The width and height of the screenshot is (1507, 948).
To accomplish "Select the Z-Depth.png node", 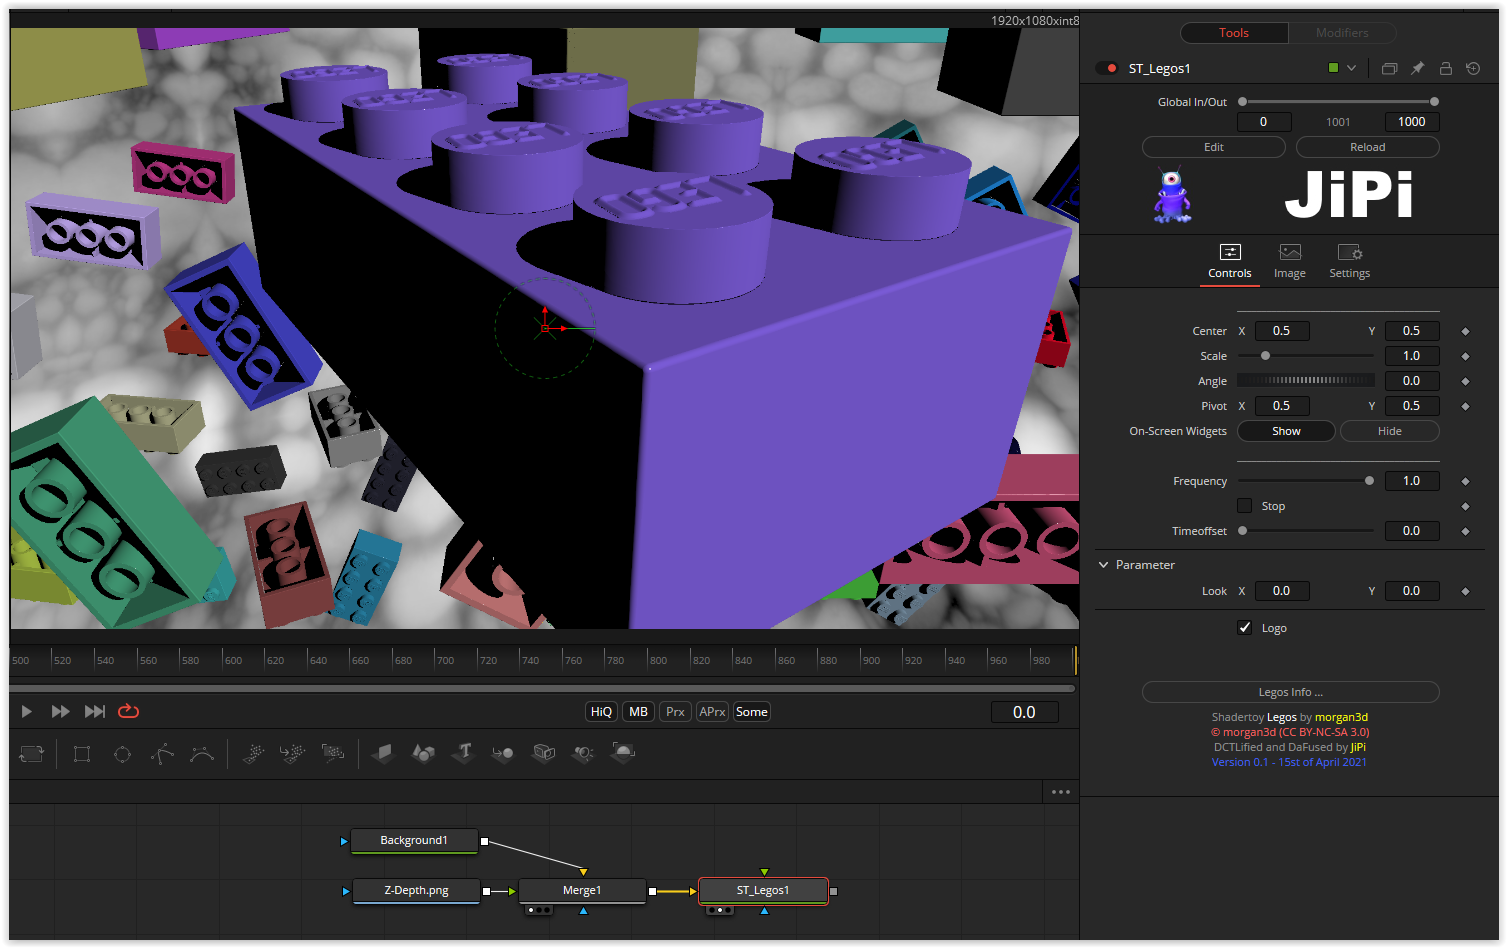I will pyautogui.click(x=417, y=891).
